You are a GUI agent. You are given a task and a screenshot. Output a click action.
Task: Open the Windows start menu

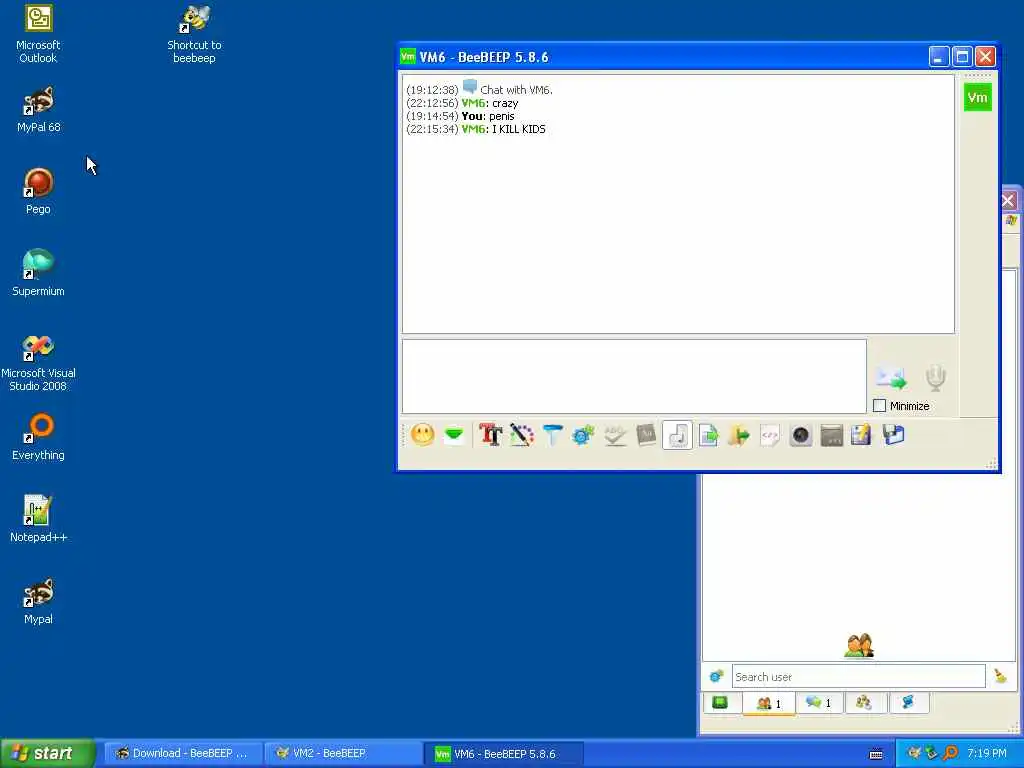(48, 753)
